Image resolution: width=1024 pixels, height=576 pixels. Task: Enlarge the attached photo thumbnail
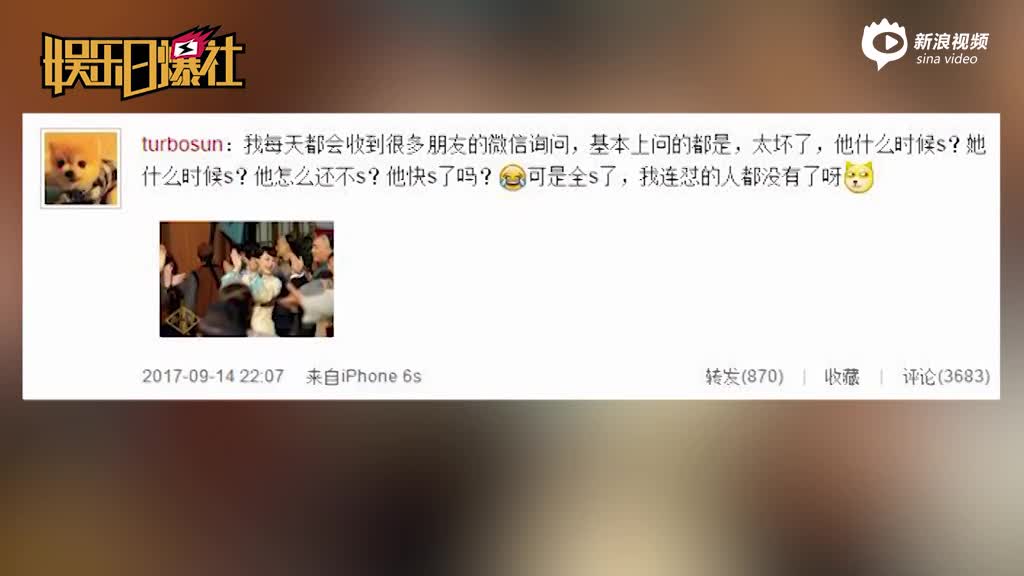[247, 280]
